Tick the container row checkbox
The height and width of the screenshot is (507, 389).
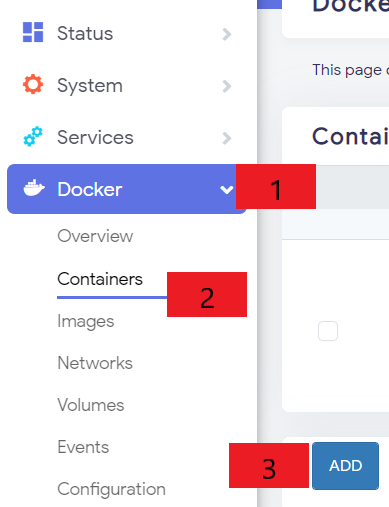(x=328, y=331)
